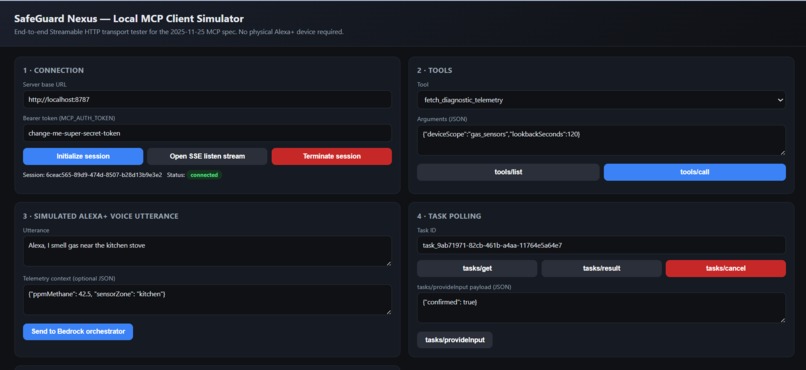
Task: Fetch the task result with tasks/result
Action: (601, 268)
